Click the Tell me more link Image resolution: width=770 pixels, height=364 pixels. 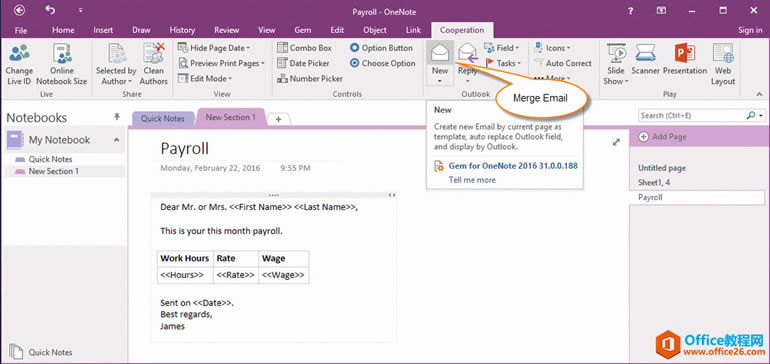tap(472, 180)
